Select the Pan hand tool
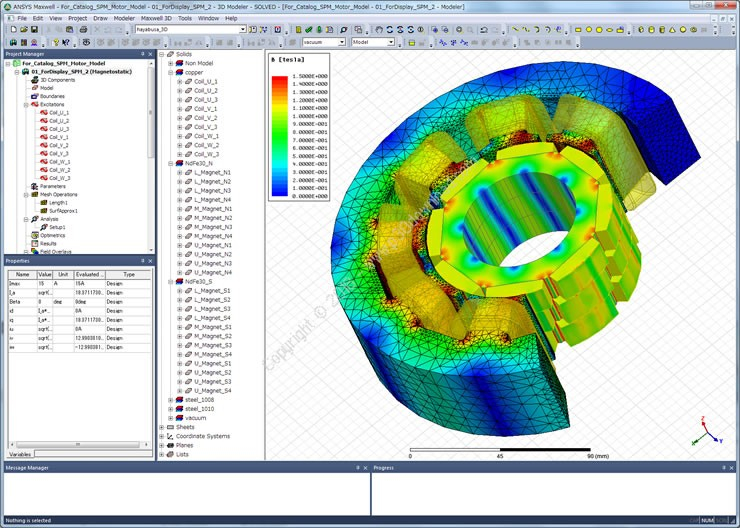Screen dimensions: 740x528 tap(379, 29)
